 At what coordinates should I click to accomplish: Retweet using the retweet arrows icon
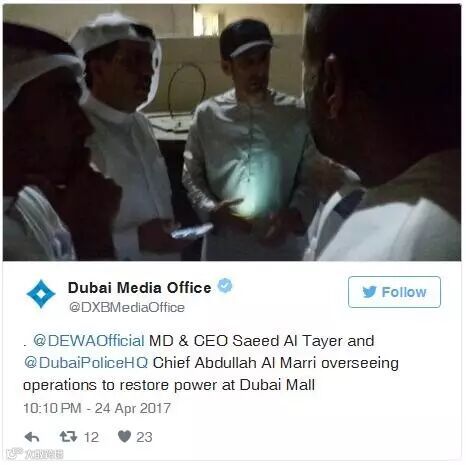click(68, 437)
